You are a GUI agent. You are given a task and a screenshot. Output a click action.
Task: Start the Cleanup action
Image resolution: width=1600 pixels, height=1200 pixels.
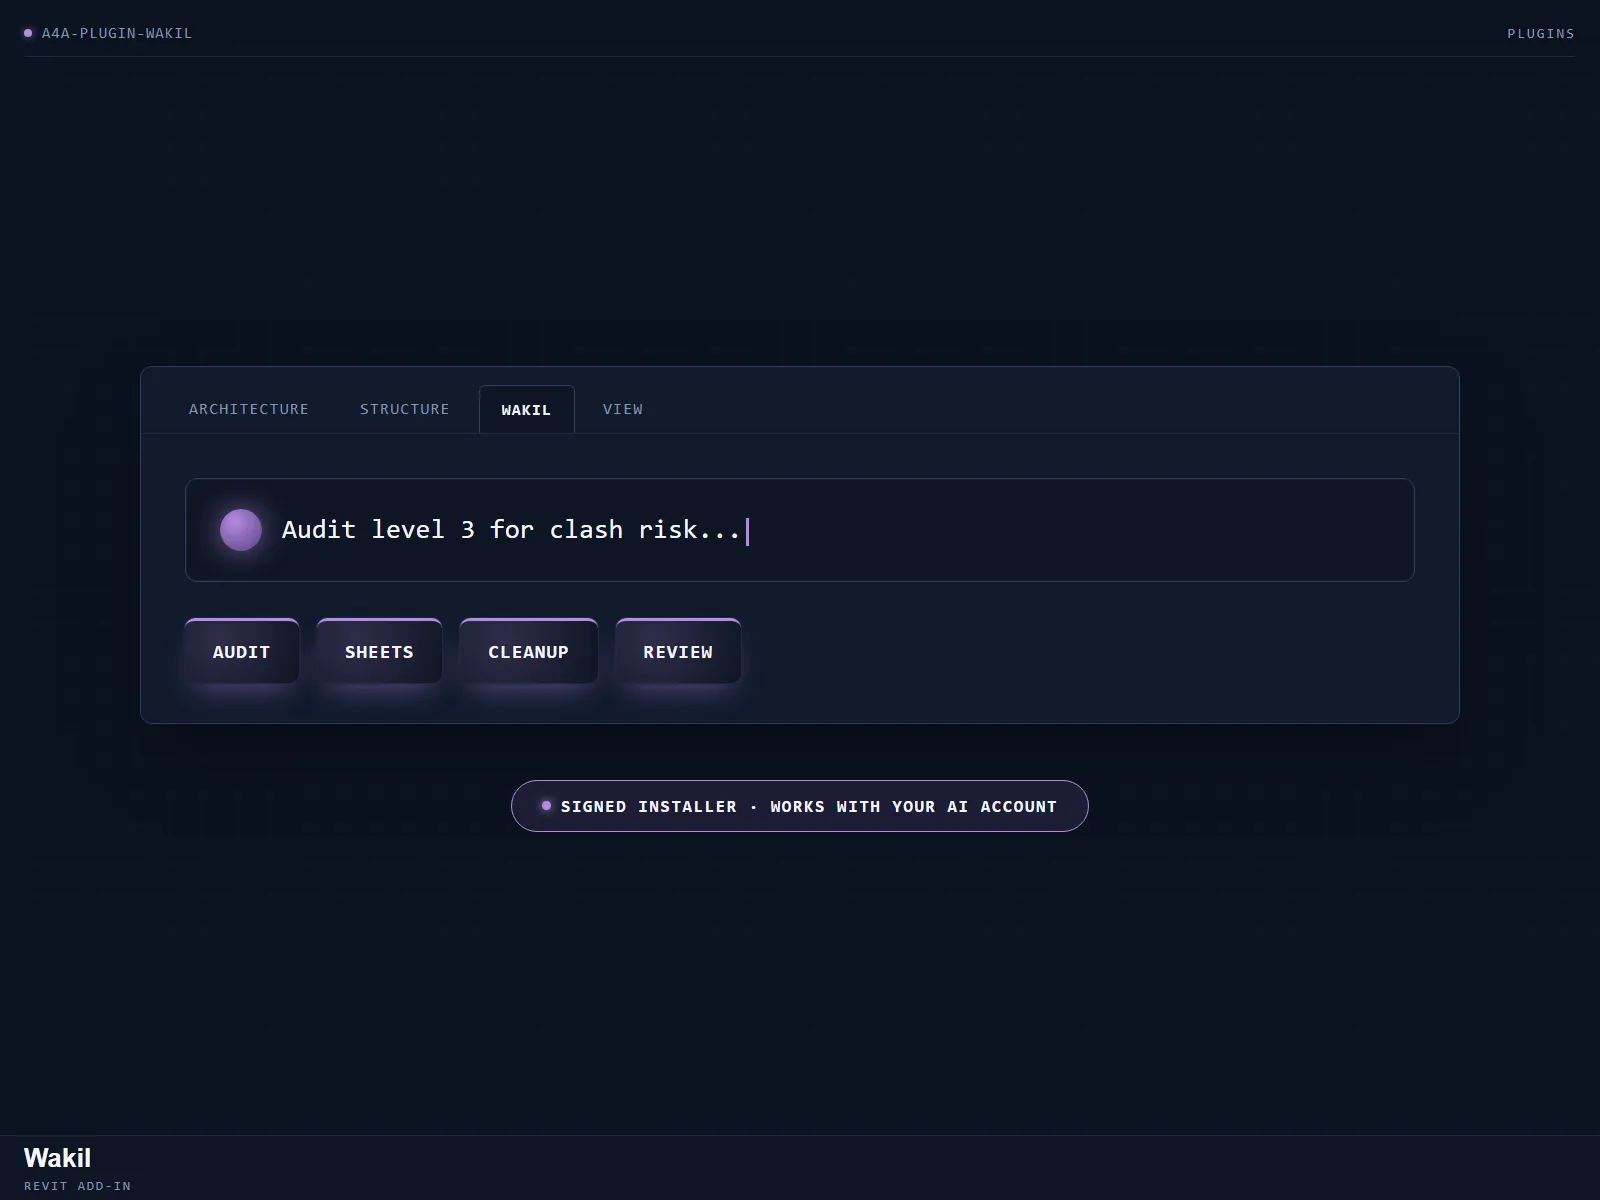point(529,652)
